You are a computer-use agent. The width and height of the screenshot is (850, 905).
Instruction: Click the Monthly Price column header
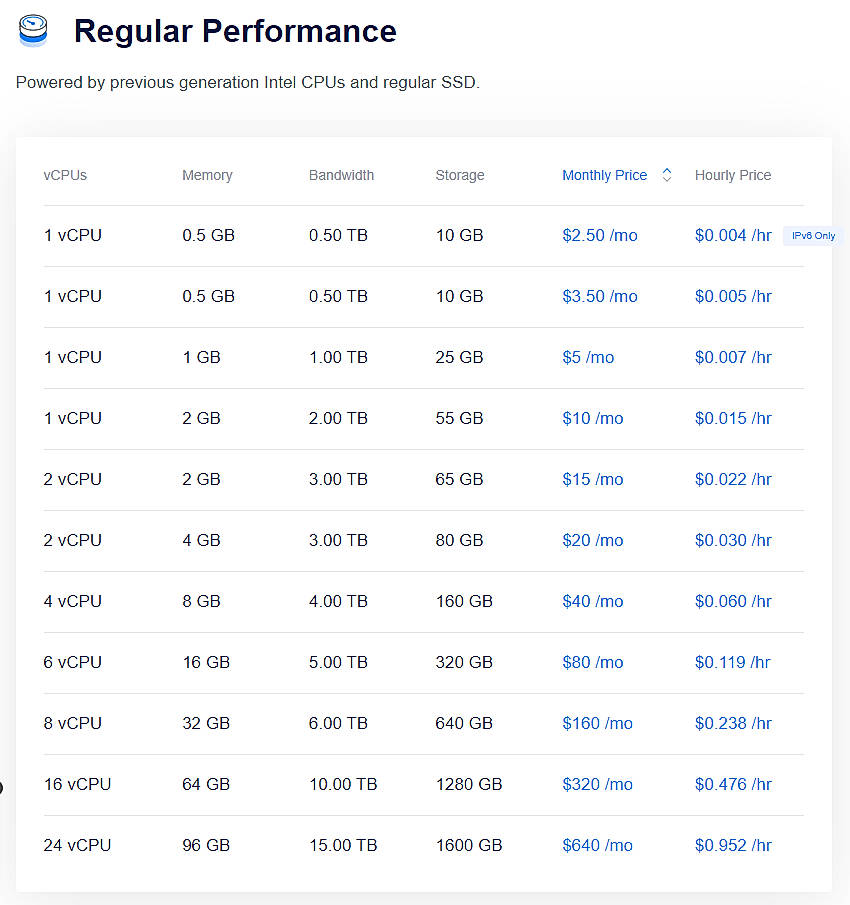[604, 175]
